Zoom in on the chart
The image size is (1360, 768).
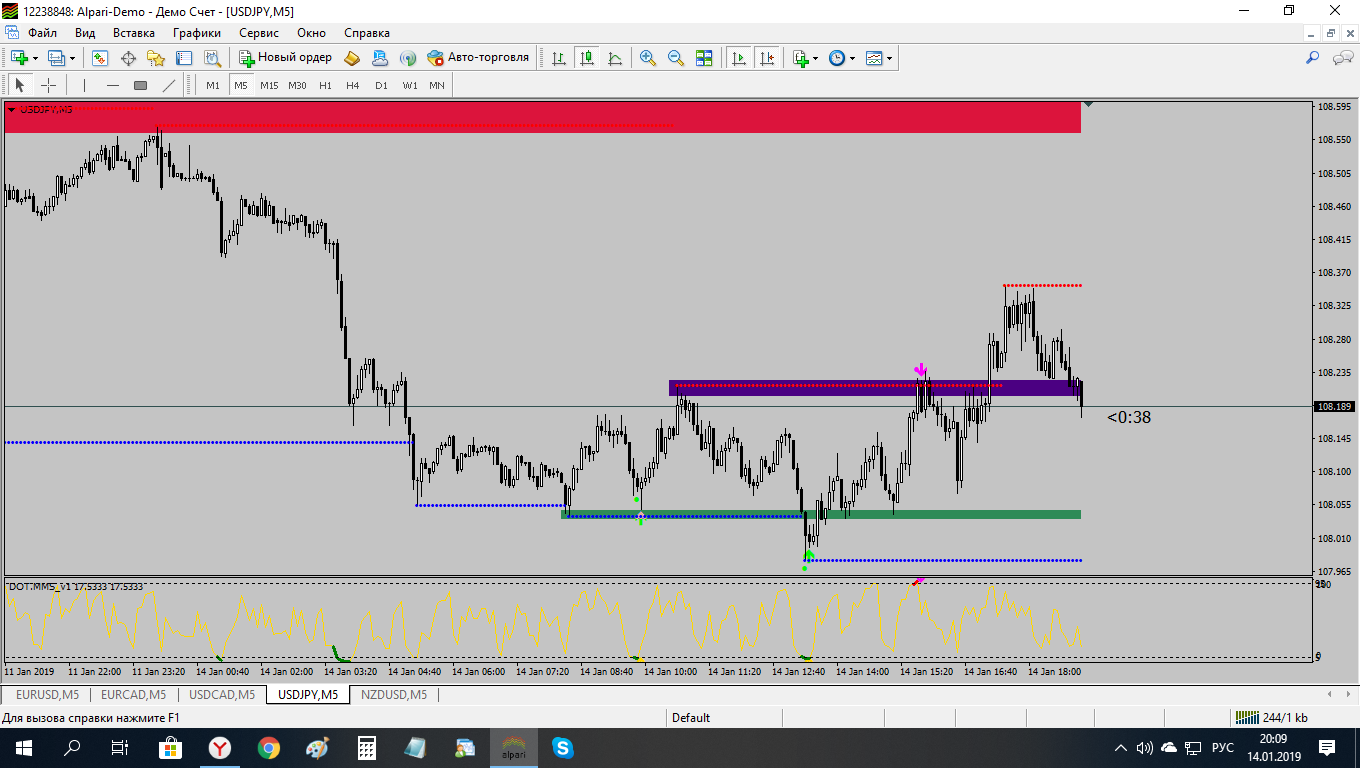tap(648, 58)
